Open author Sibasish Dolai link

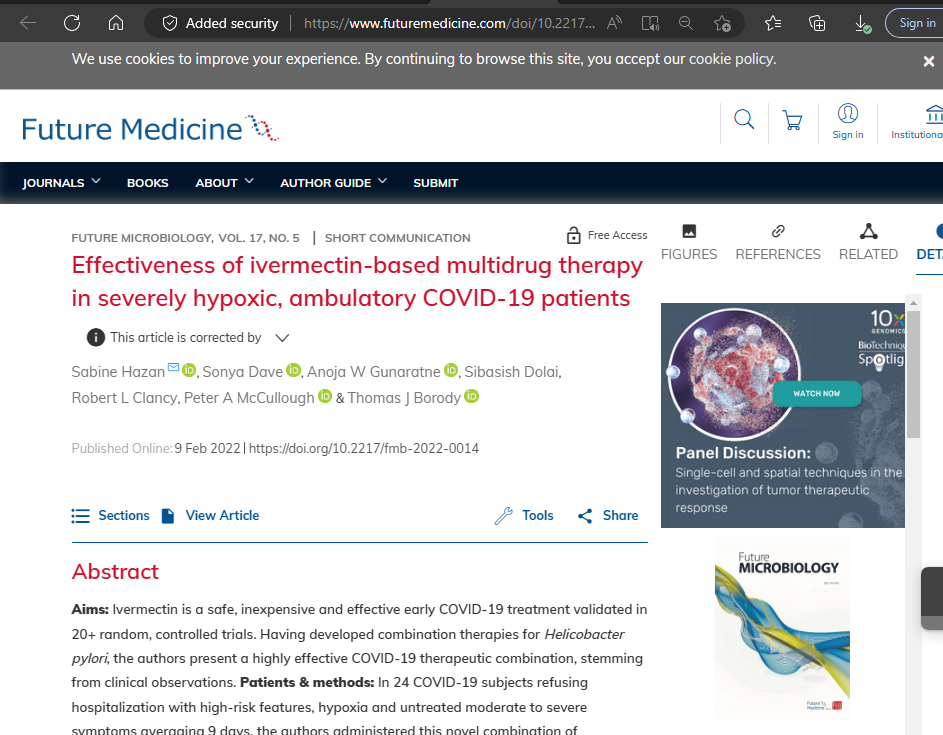pyautogui.click(x=511, y=372)
